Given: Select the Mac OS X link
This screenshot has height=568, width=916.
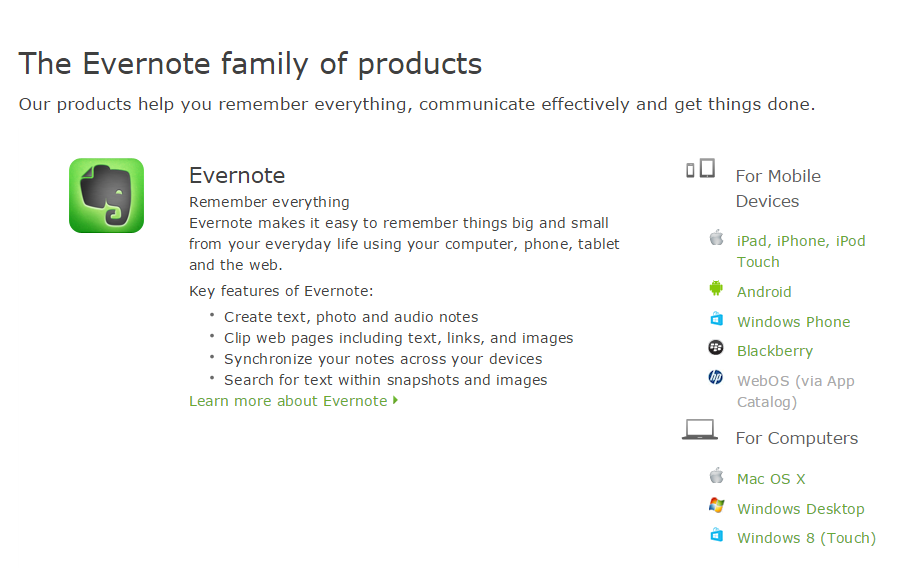Looking at the screenshot, I should (771, 479).
